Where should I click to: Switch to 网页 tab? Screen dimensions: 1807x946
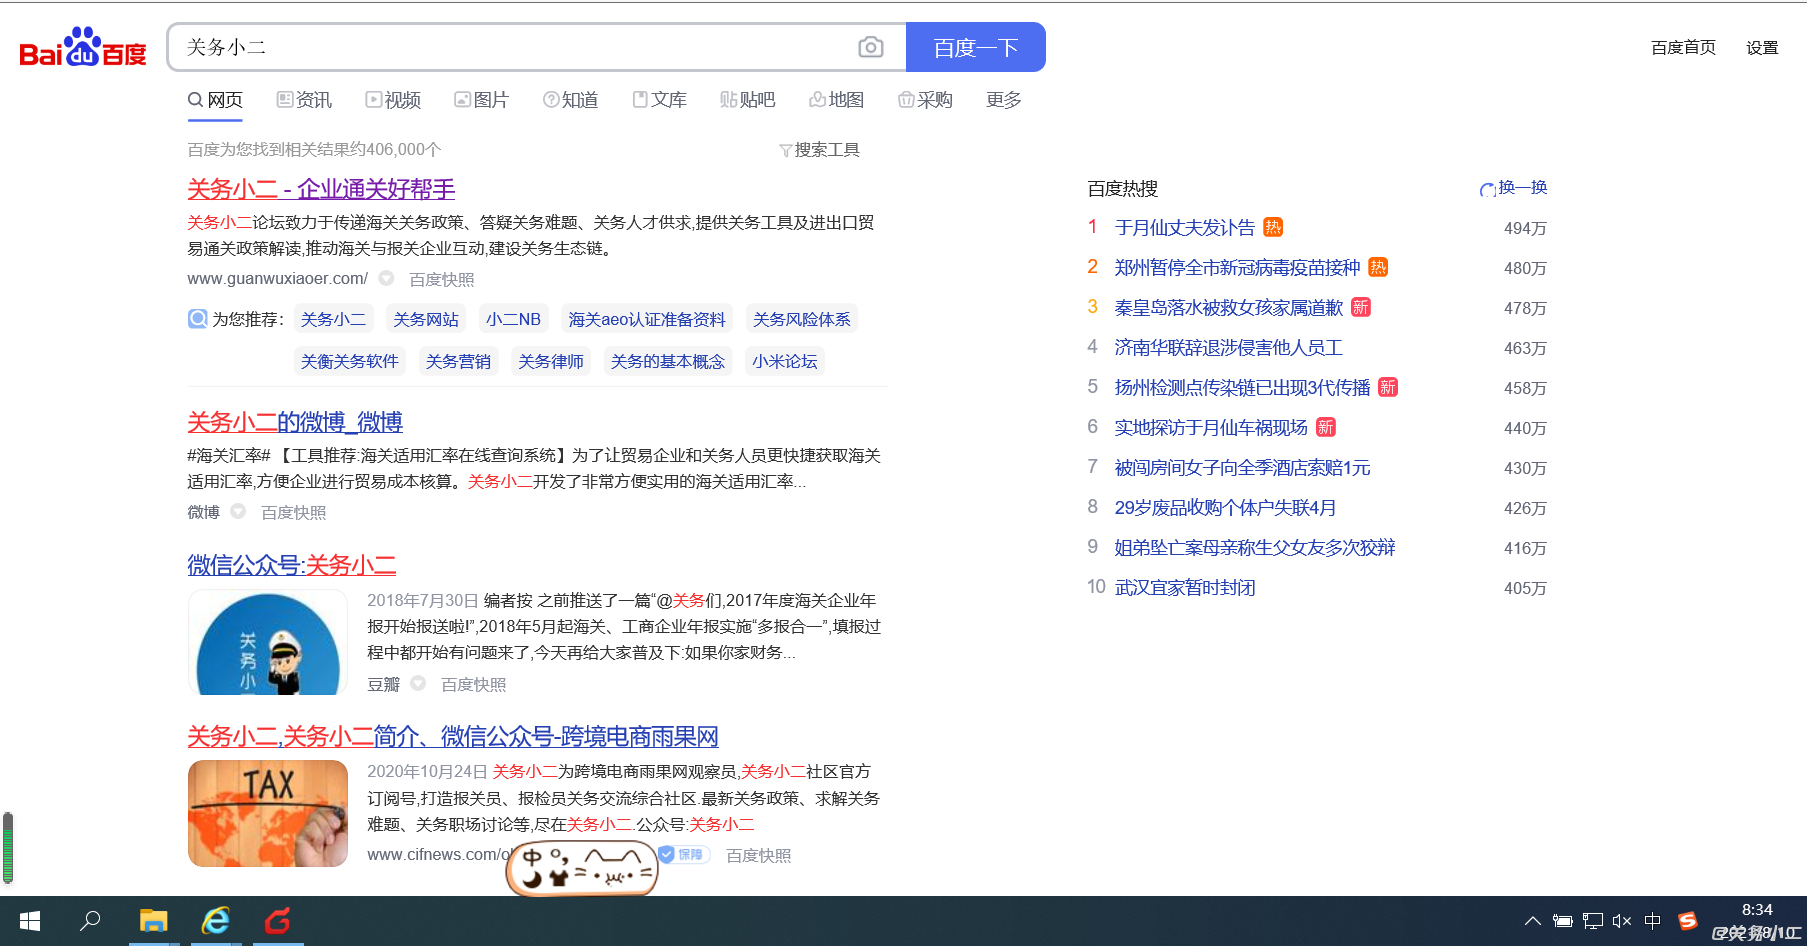(215, 100)
